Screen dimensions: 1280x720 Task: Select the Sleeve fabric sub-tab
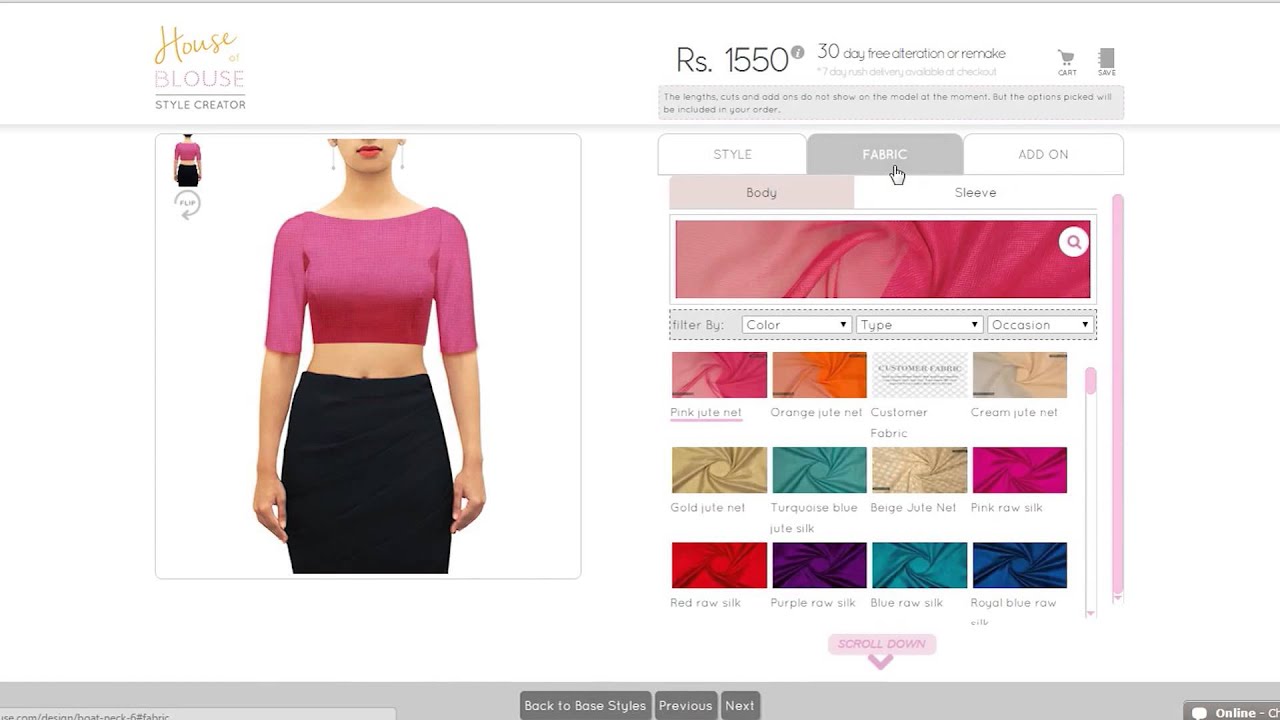[x=975, y=192]
